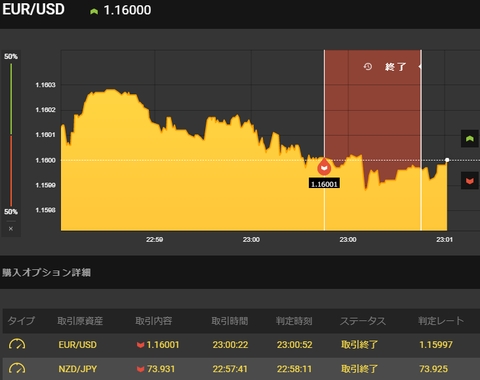The height and width of the screenshot is (380, 480).
Task: Click green up arrow beside 1.16000 rate
Action: 94,11
